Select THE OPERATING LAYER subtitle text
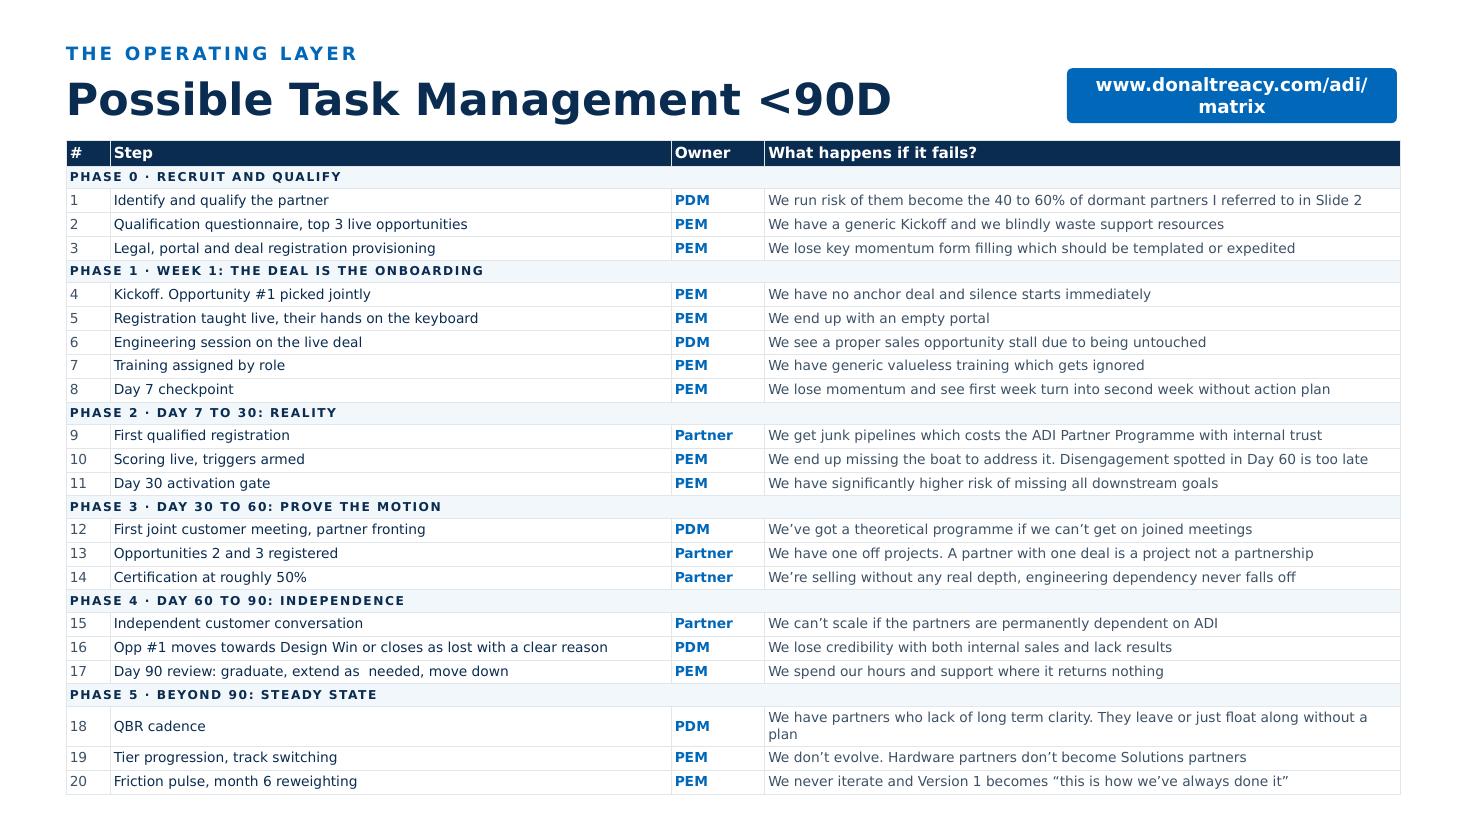Screen dimensions: 1467x825 (x=211, y=54)
